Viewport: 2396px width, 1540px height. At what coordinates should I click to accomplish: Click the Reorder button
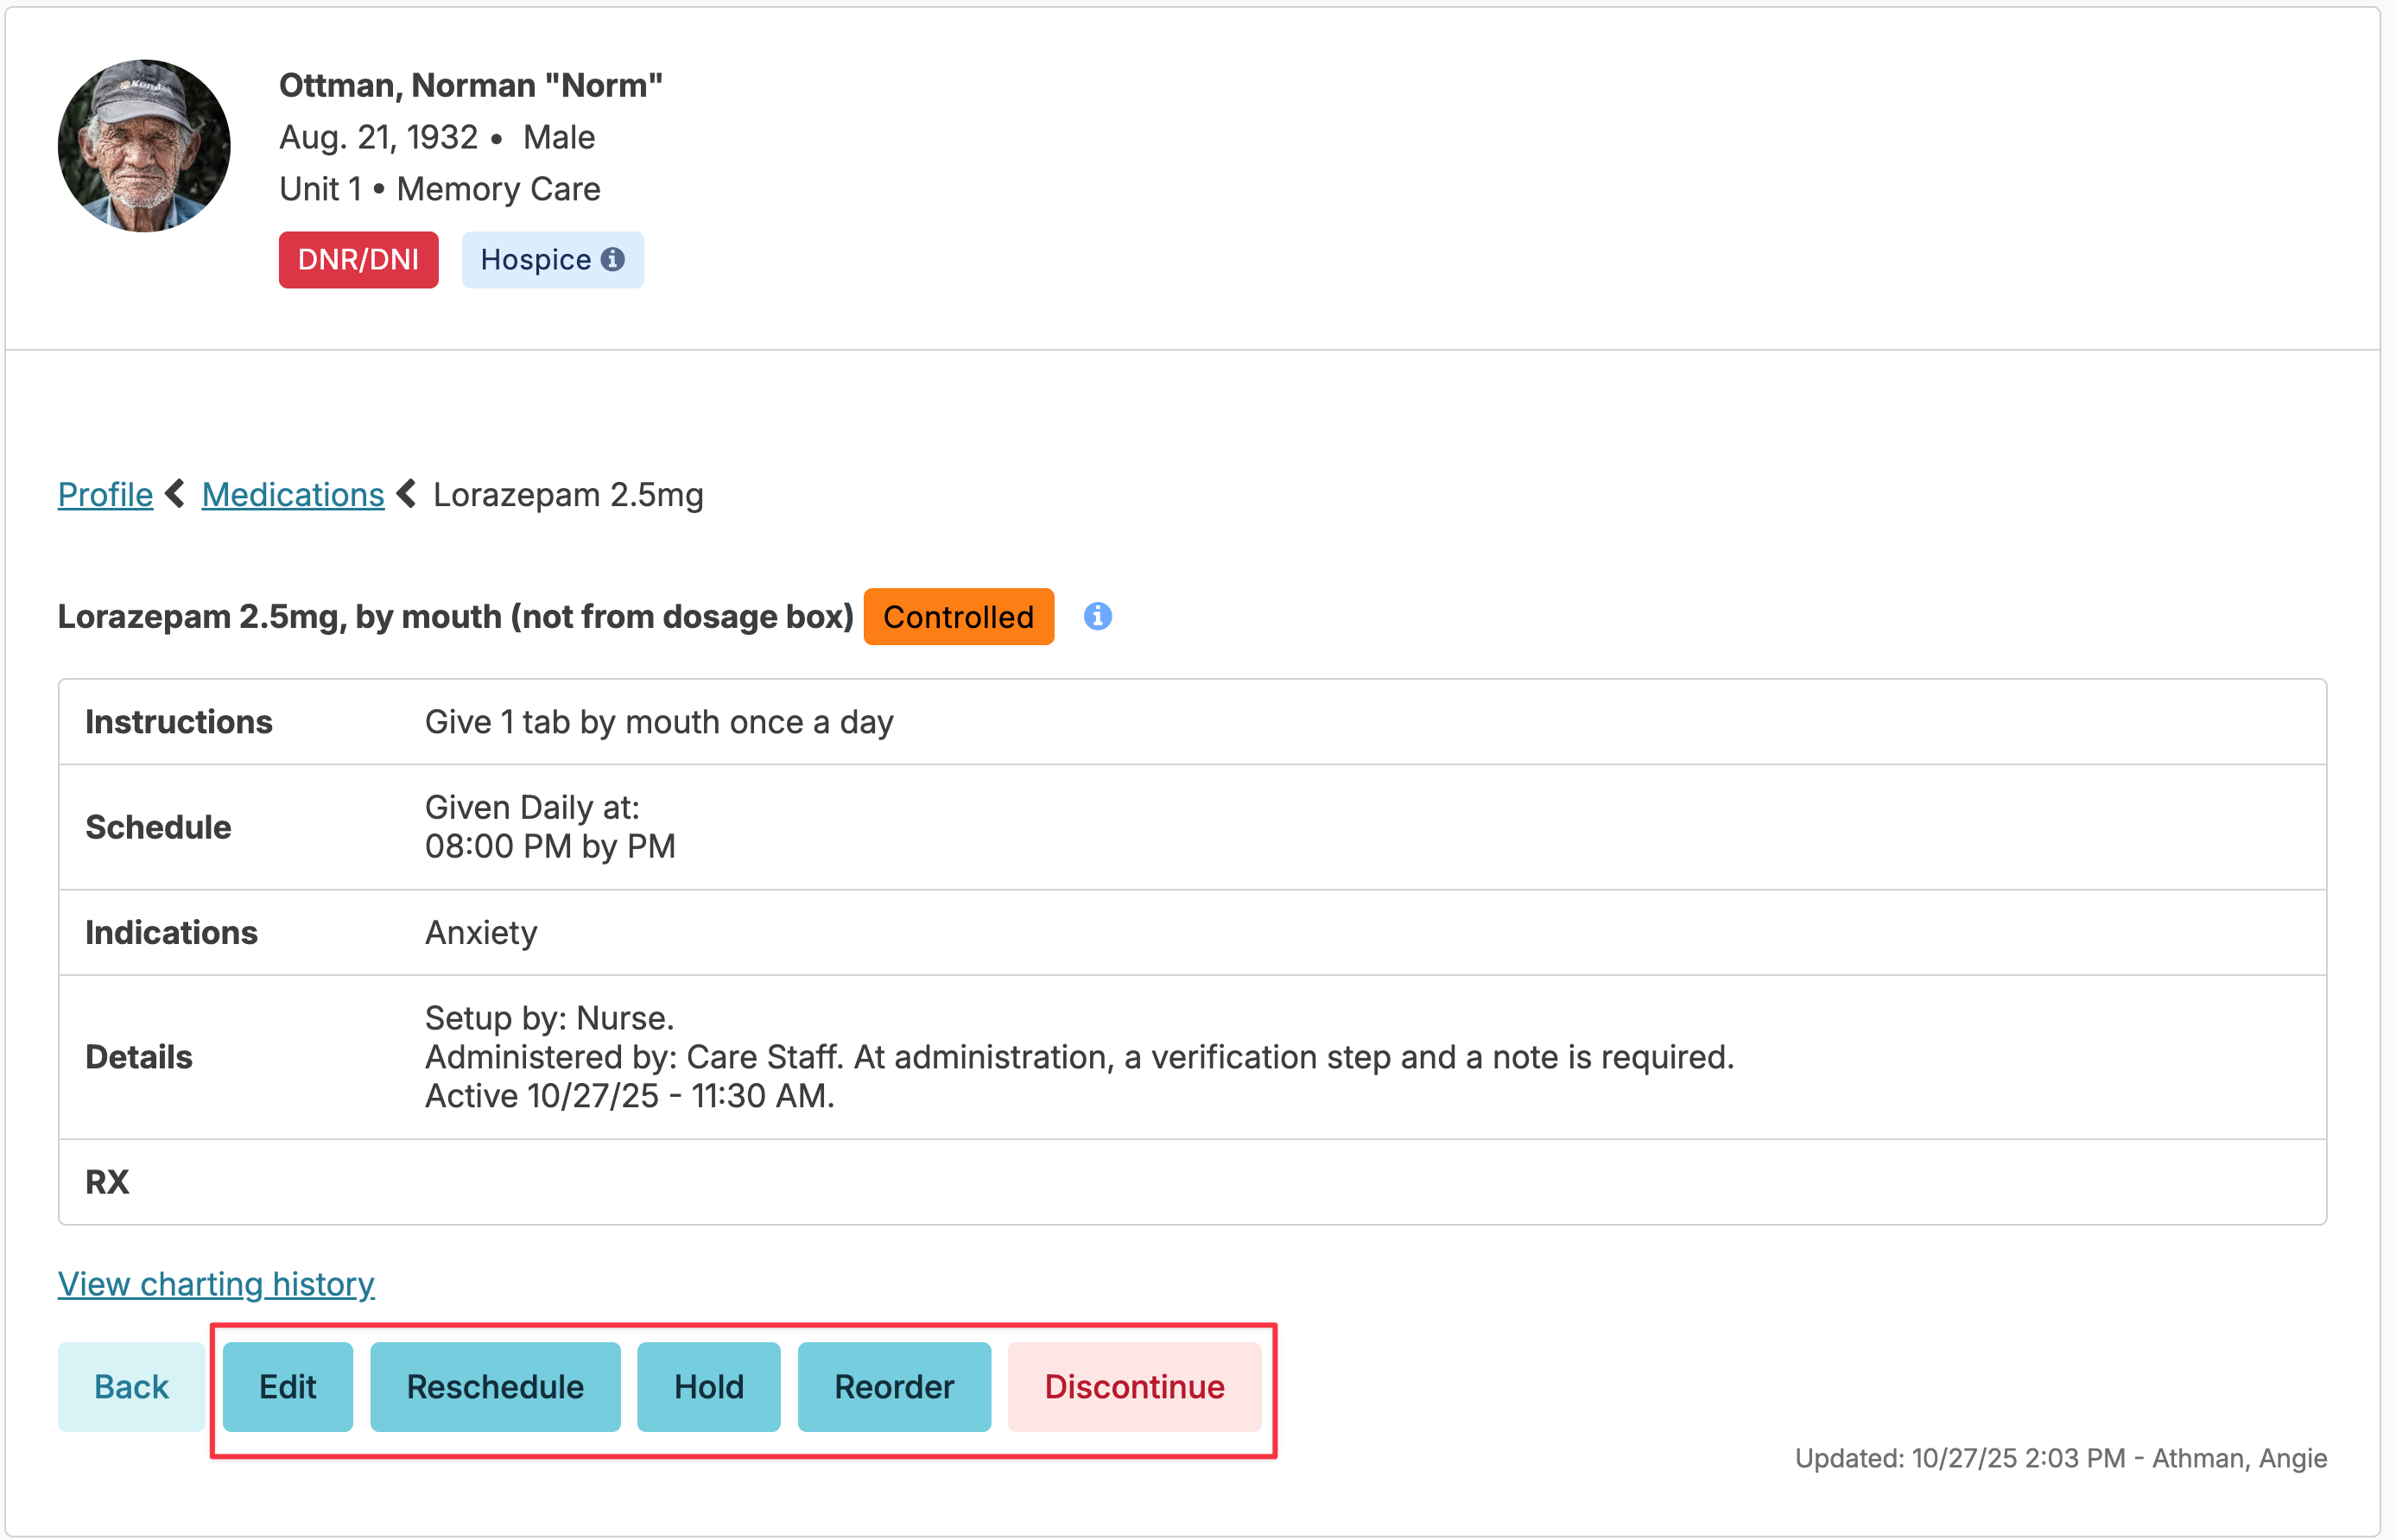(x=894, y=1387)
